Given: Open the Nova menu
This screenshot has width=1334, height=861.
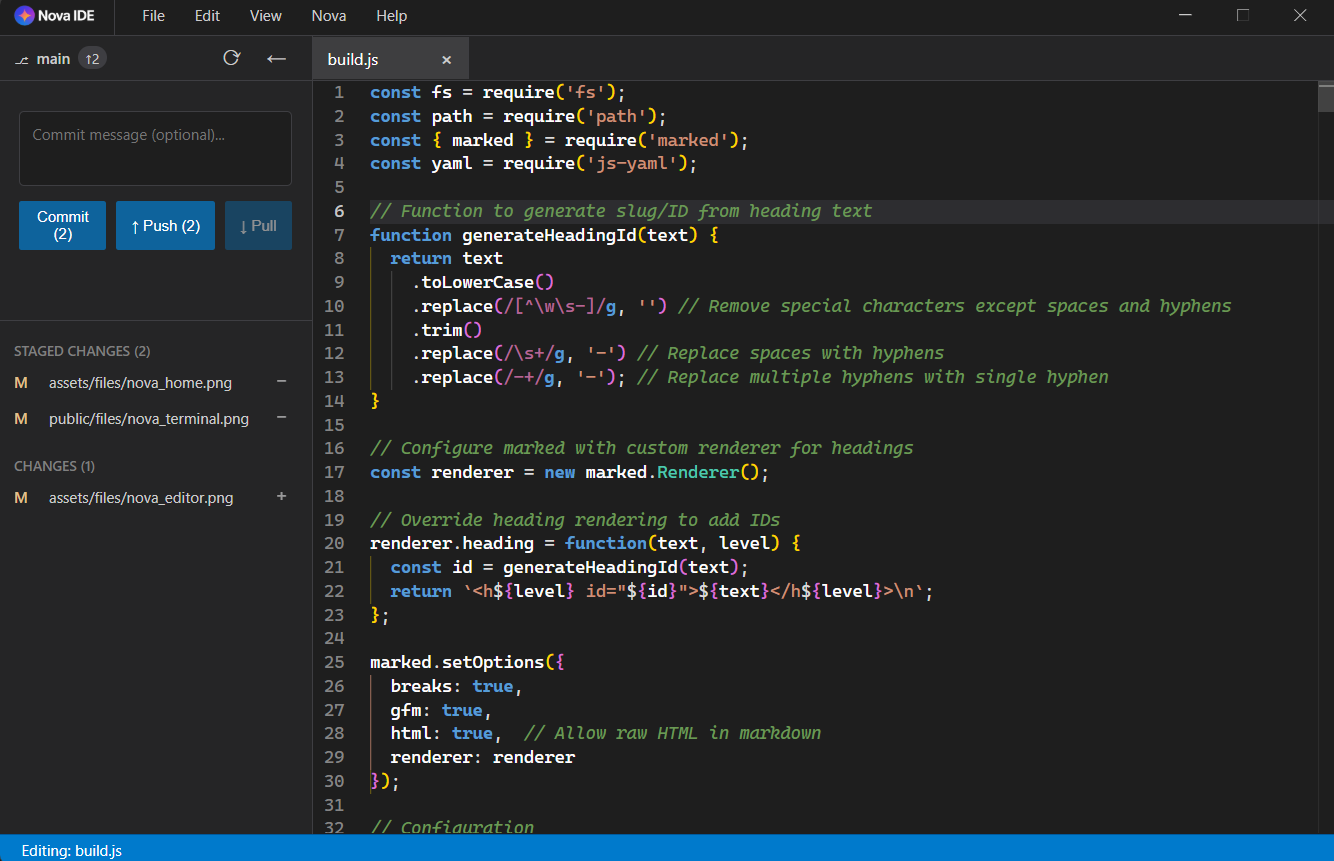Looking at the screenshot, I should [328, 16].
